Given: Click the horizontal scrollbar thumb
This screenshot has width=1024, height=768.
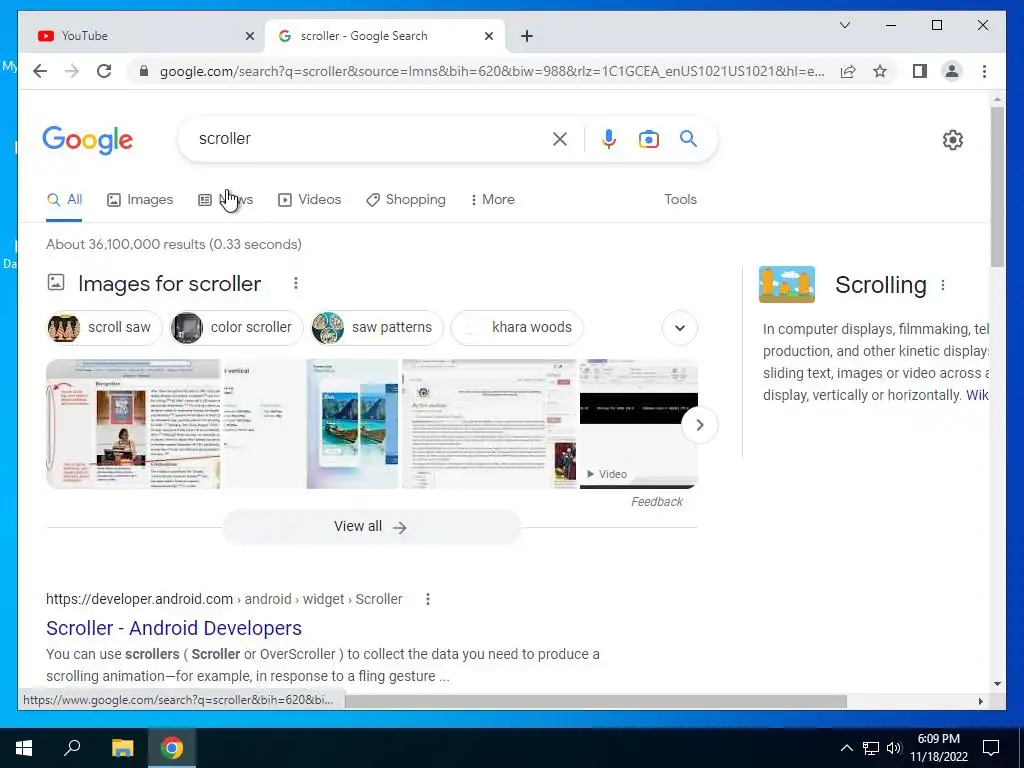Looking at the screenshot, I should pos(596,701).
